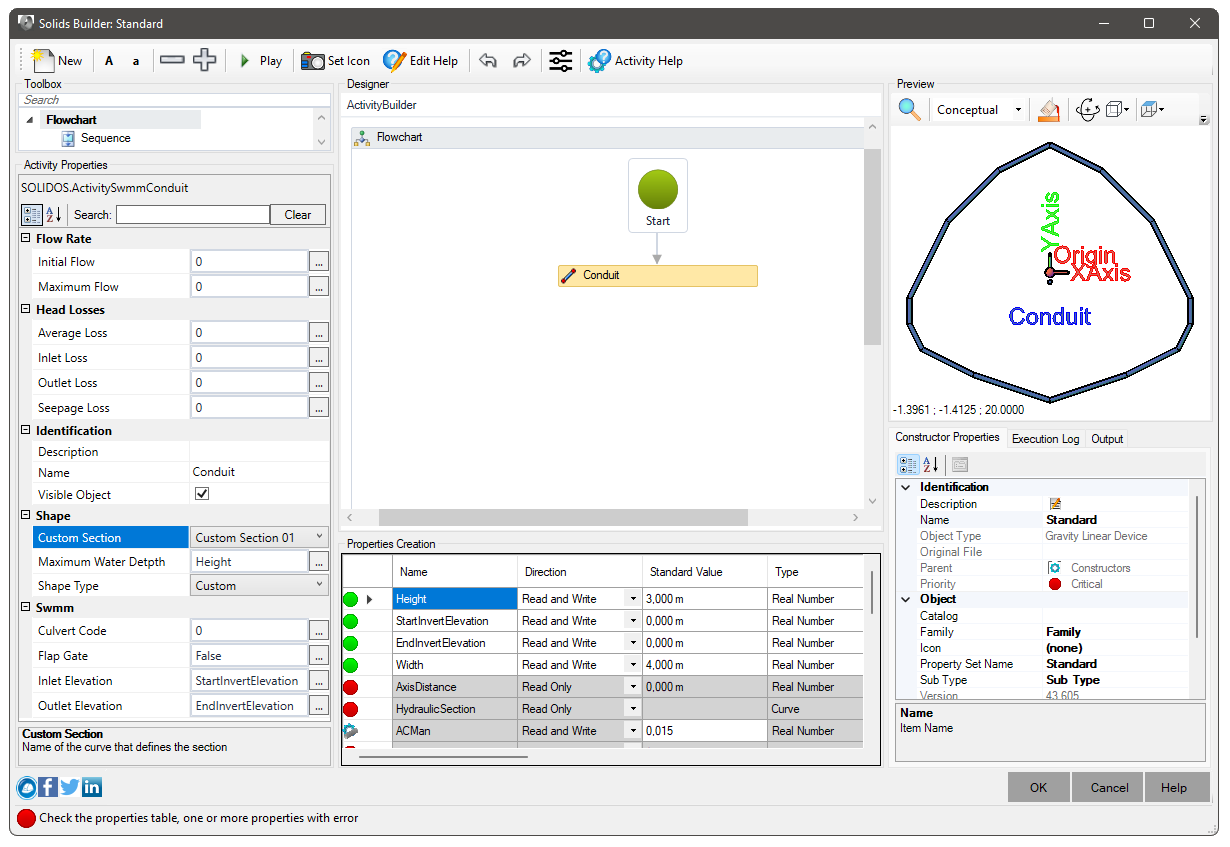Click the magnifier zoom icon in Preview
This screenshot has height=847, width=1230.
(x=909, y=109)
